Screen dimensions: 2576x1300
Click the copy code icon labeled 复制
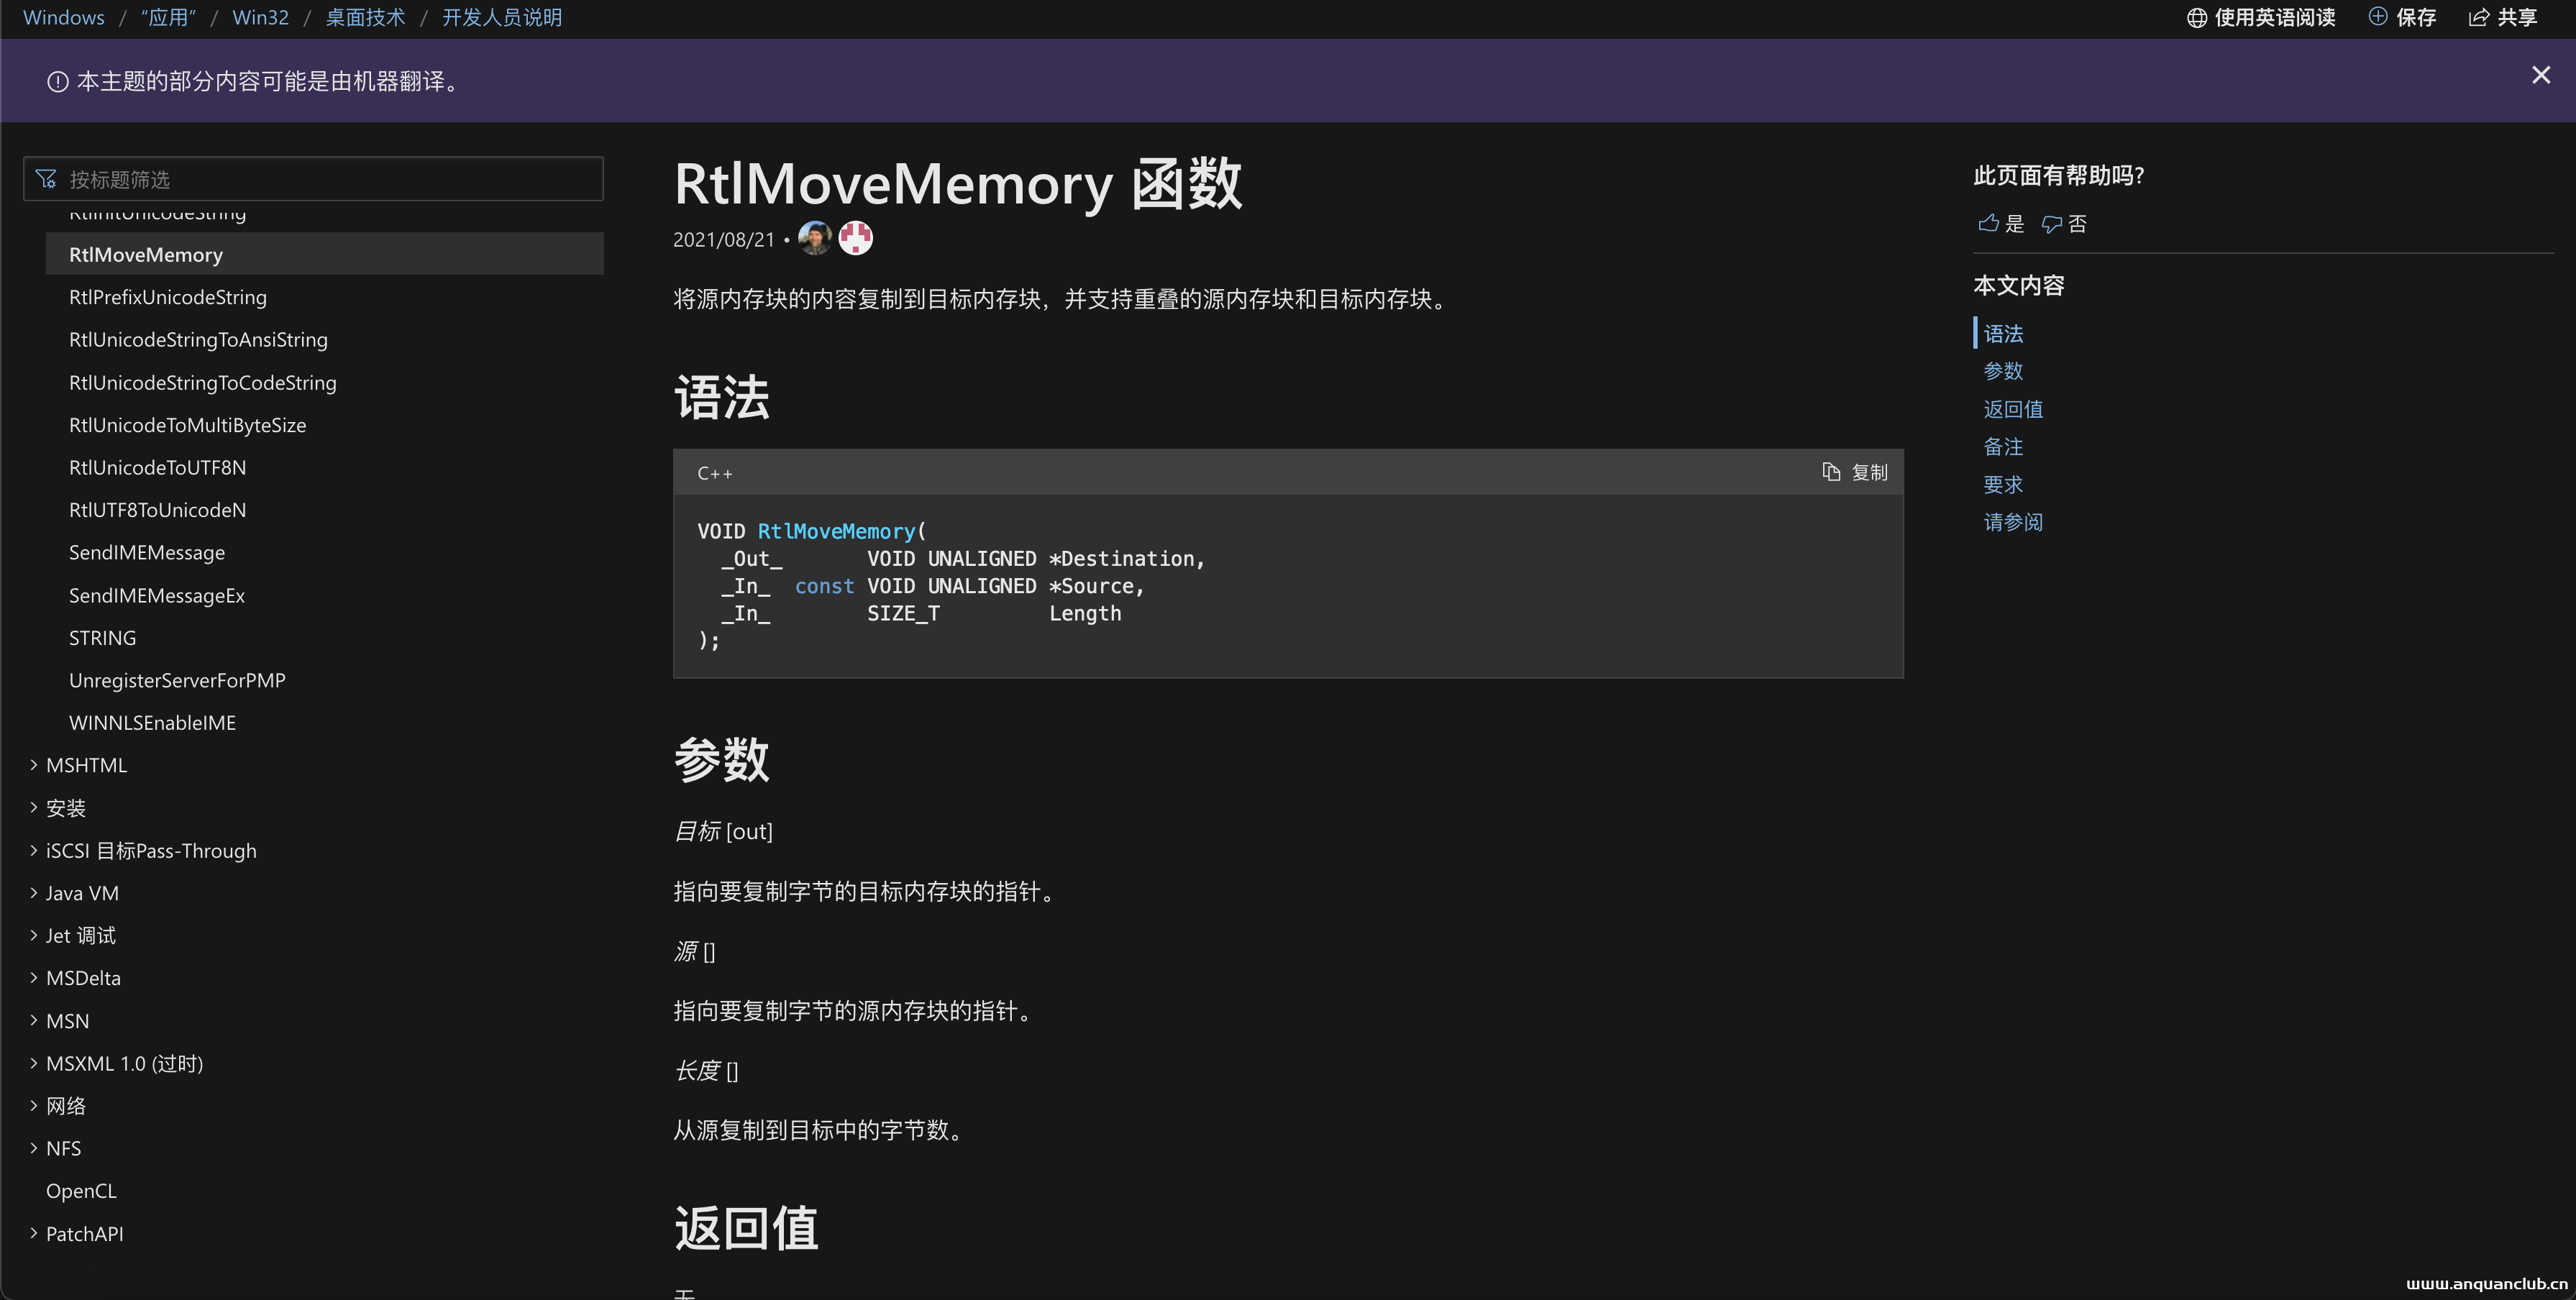(1830, 472)
